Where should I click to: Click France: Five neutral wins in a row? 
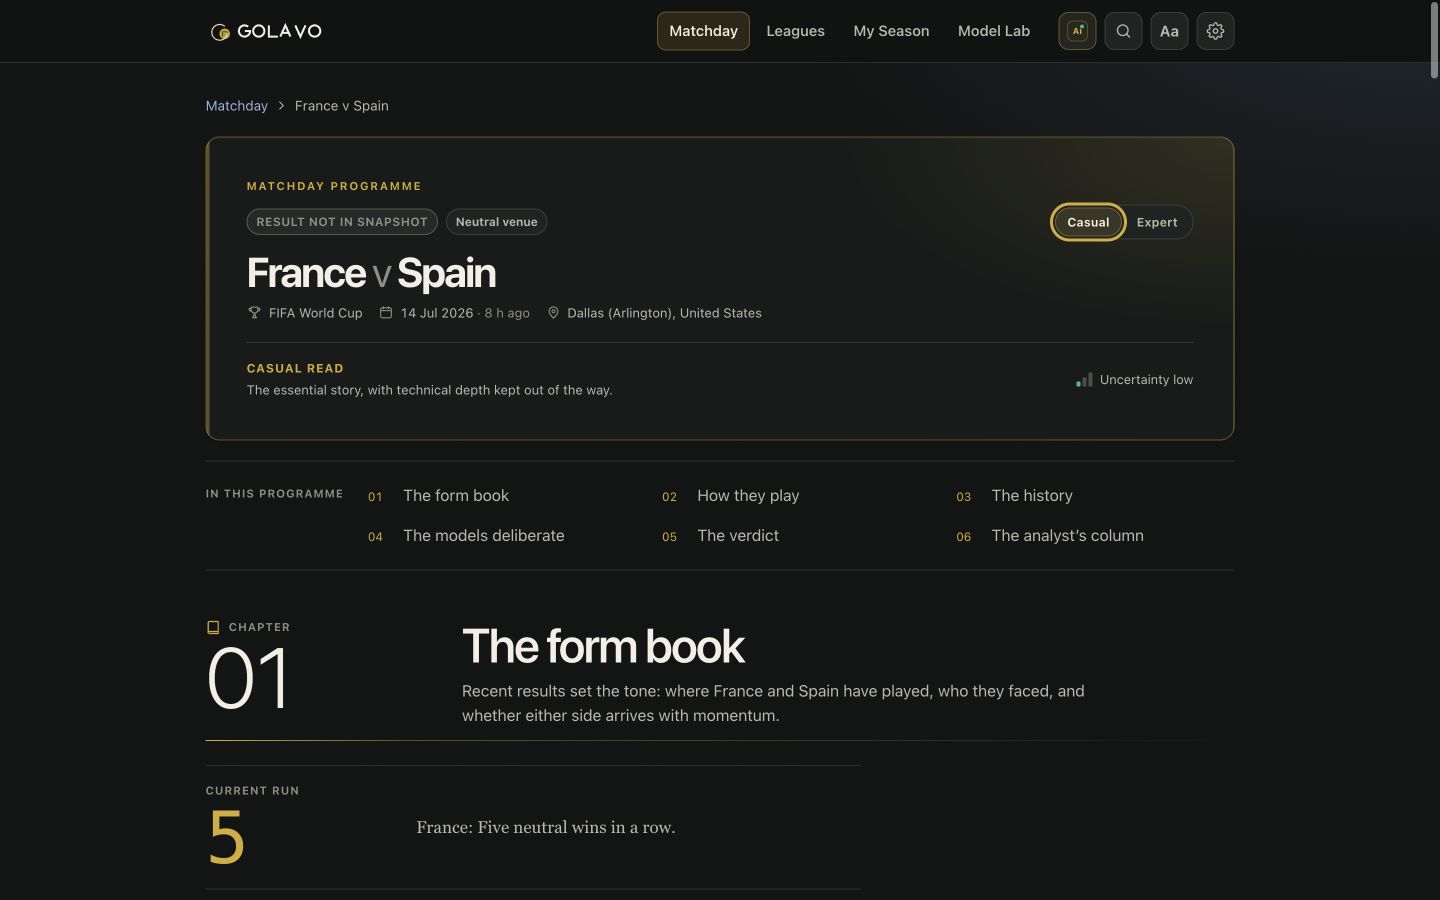pos(546,827)
